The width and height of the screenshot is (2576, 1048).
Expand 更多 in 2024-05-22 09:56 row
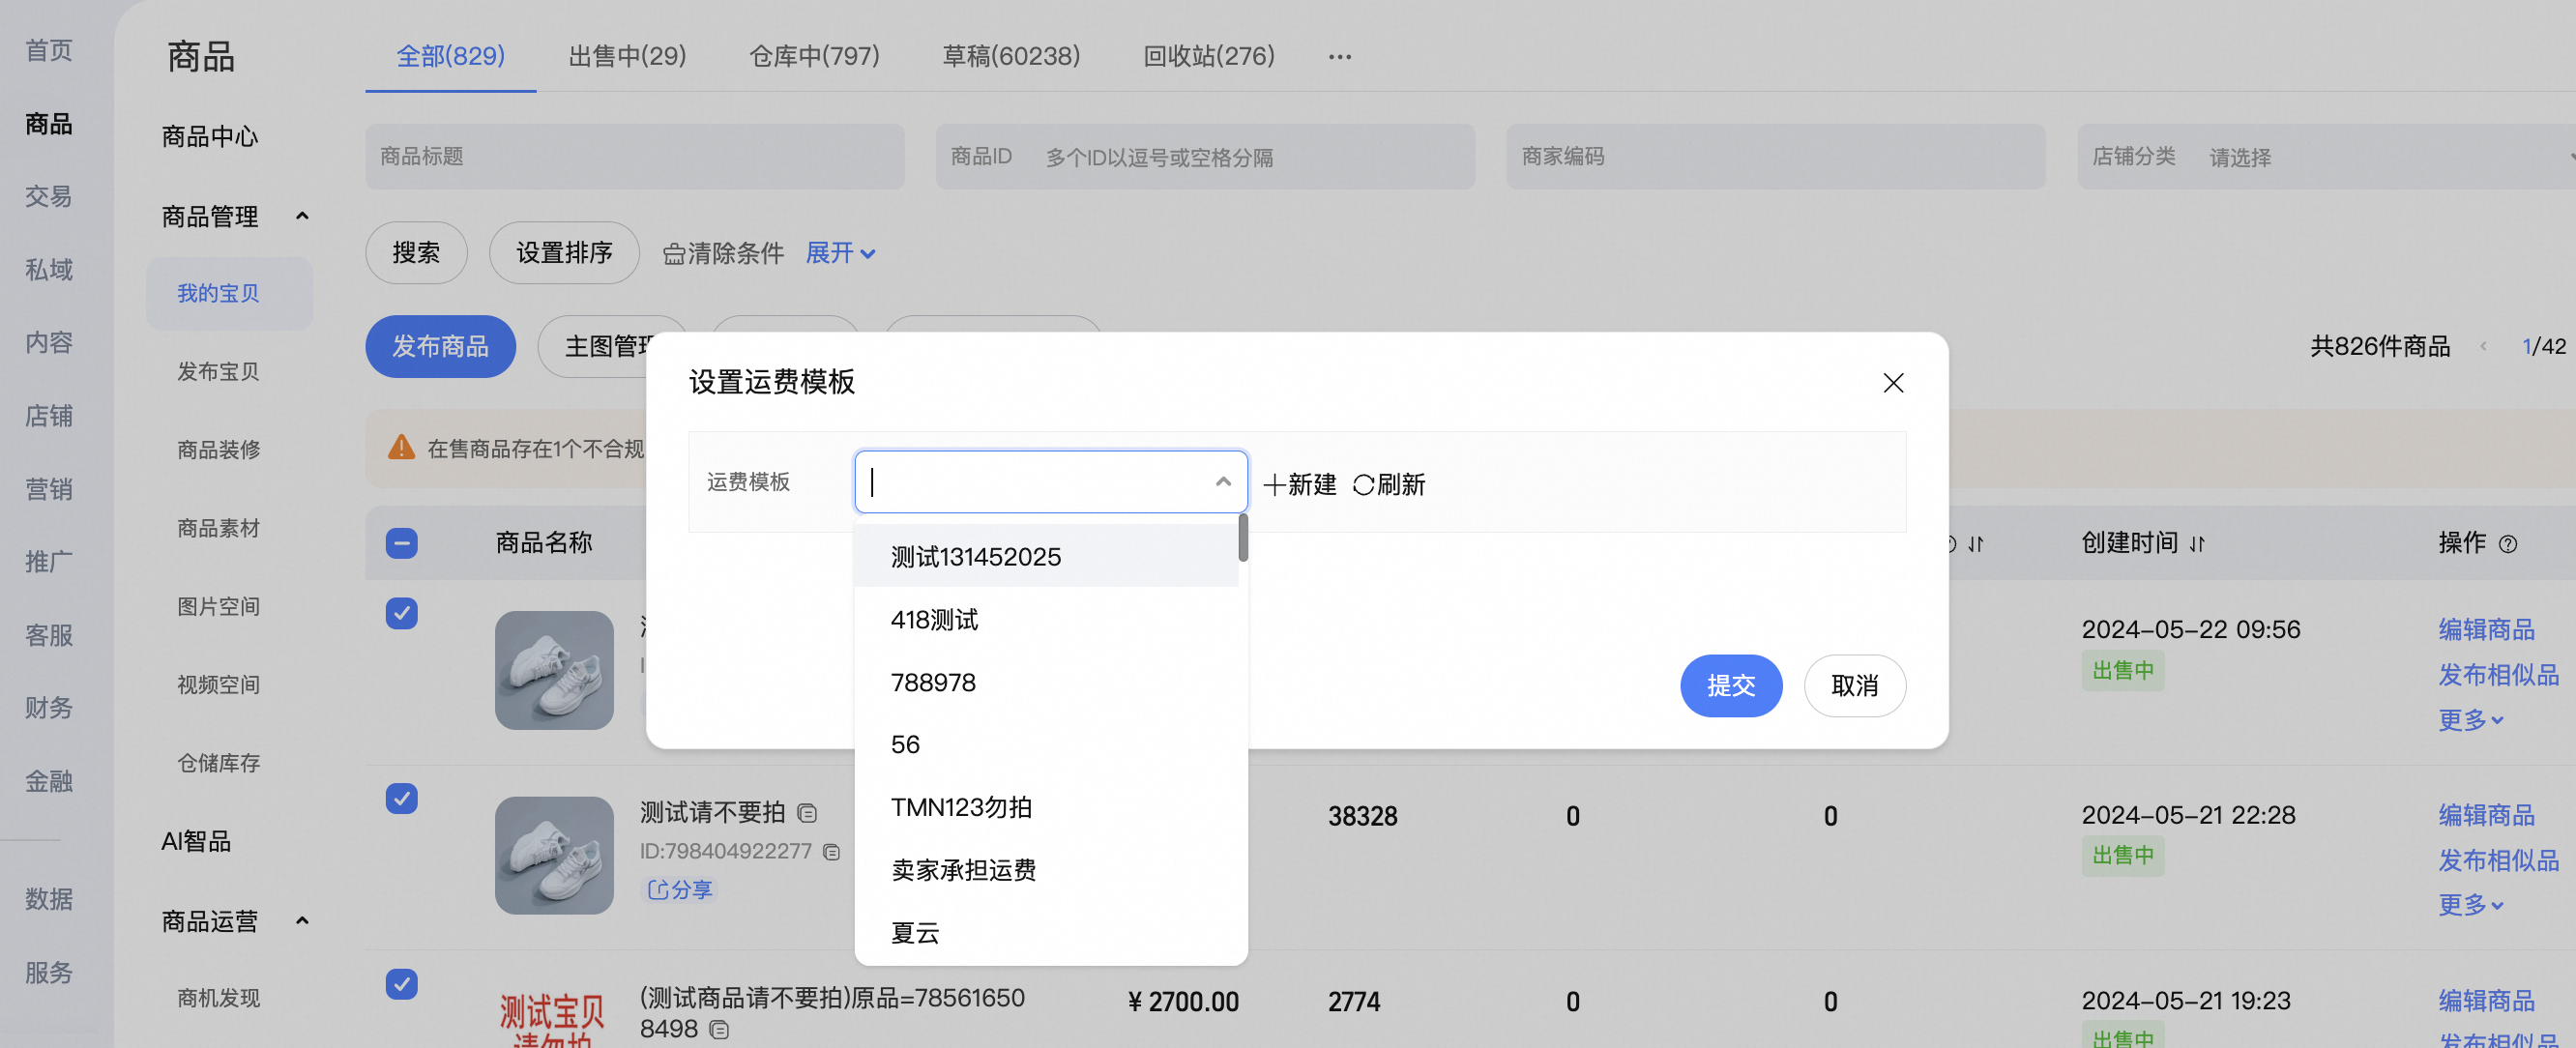(x=2470, y=719)
